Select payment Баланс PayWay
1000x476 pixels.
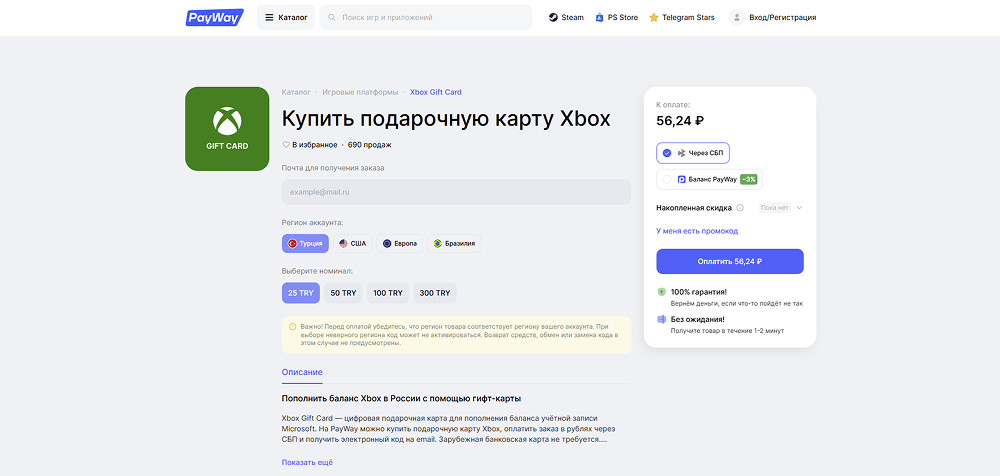[709, 179]
